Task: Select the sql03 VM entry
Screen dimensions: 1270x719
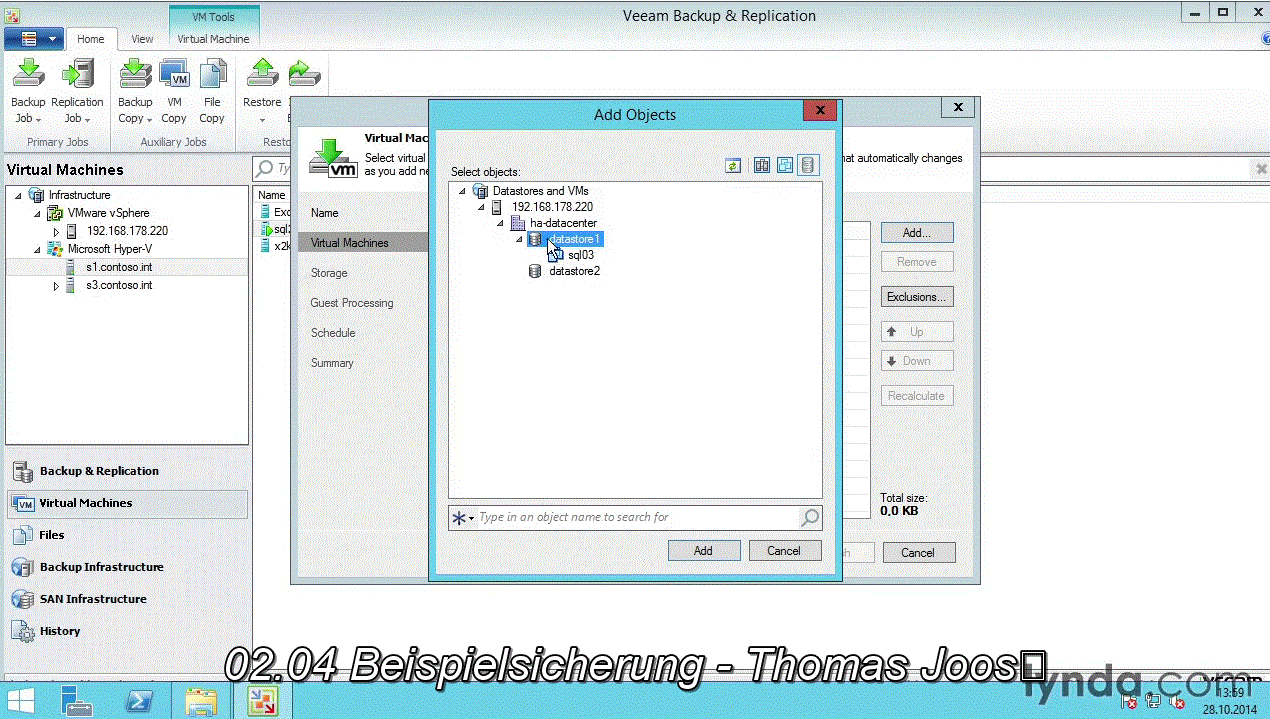Action: 581,255
